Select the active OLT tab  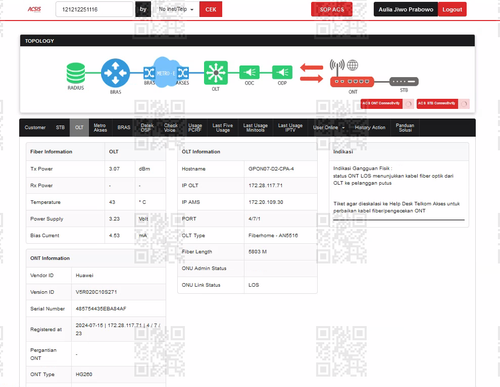click(x=79, y=128)
